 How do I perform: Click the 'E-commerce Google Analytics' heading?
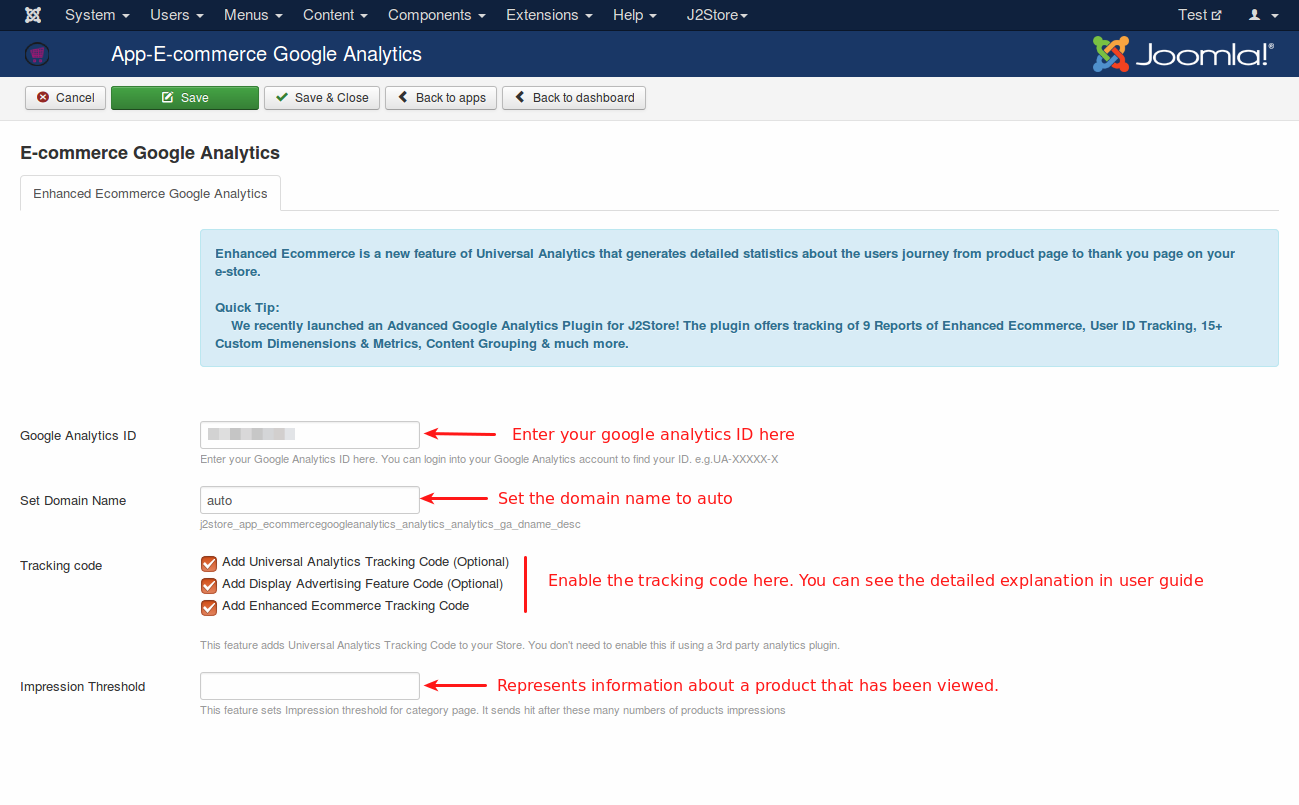pyautogui.click(x=150, y=153)
